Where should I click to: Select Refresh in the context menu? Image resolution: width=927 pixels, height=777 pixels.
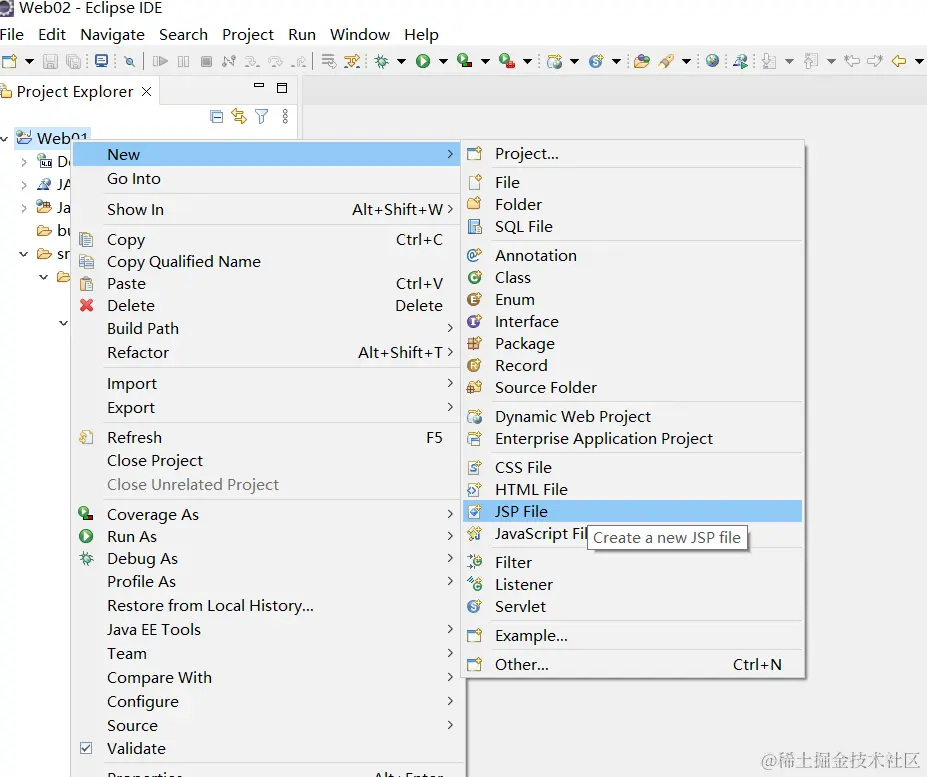click(267, 438)
